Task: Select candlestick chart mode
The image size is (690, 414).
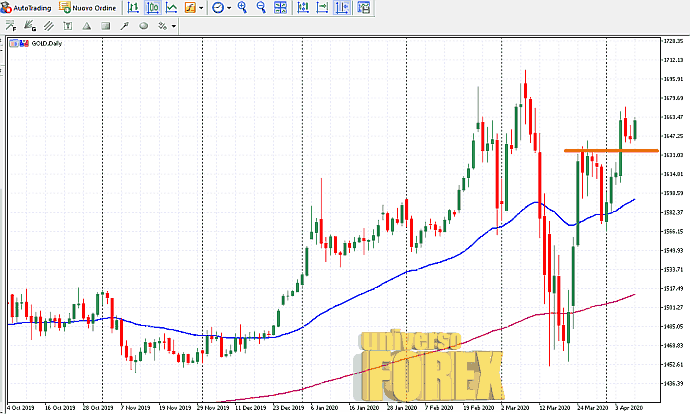Action: (x=152, y=7)
